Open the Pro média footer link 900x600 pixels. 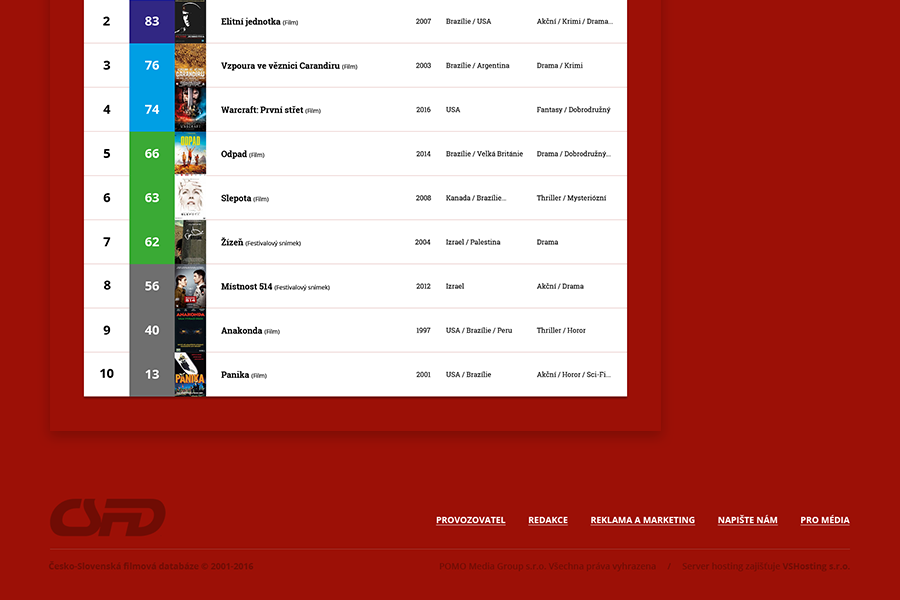[x=825, y=520]
